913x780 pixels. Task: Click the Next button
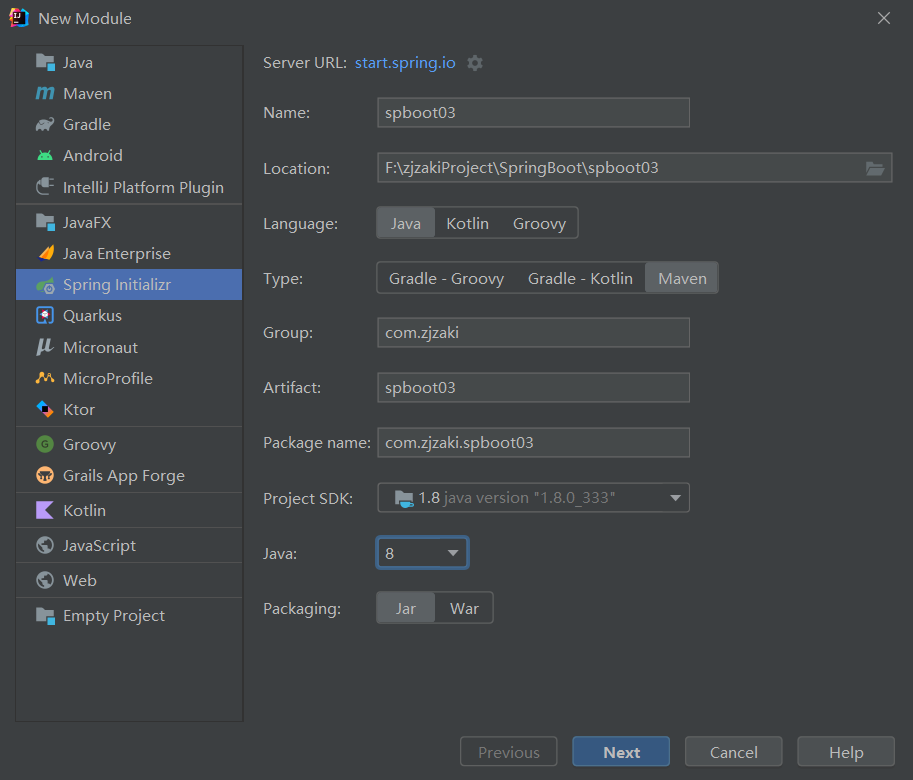(621, 752)
